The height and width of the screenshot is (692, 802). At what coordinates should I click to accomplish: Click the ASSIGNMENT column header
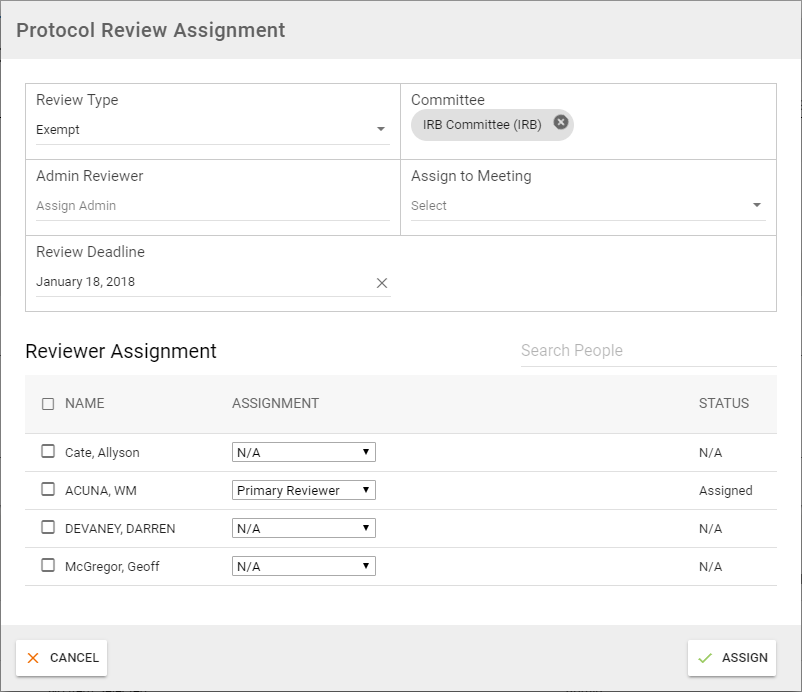tap(276, 403)
